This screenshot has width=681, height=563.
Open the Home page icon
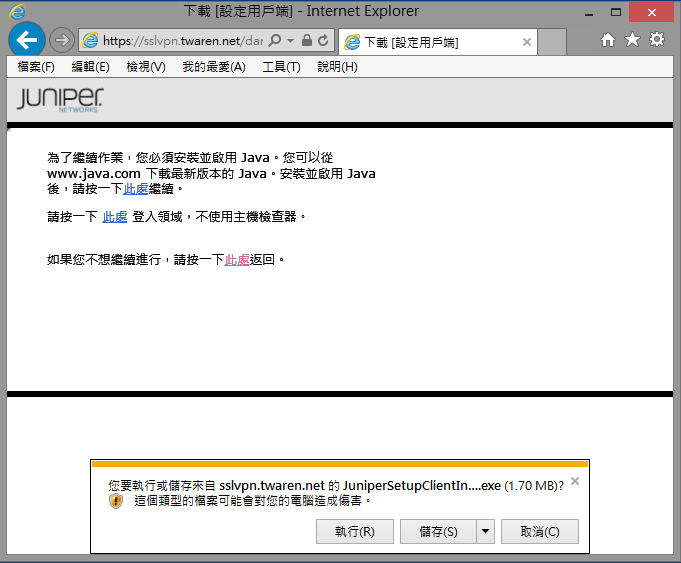click(x=608, y=40)
